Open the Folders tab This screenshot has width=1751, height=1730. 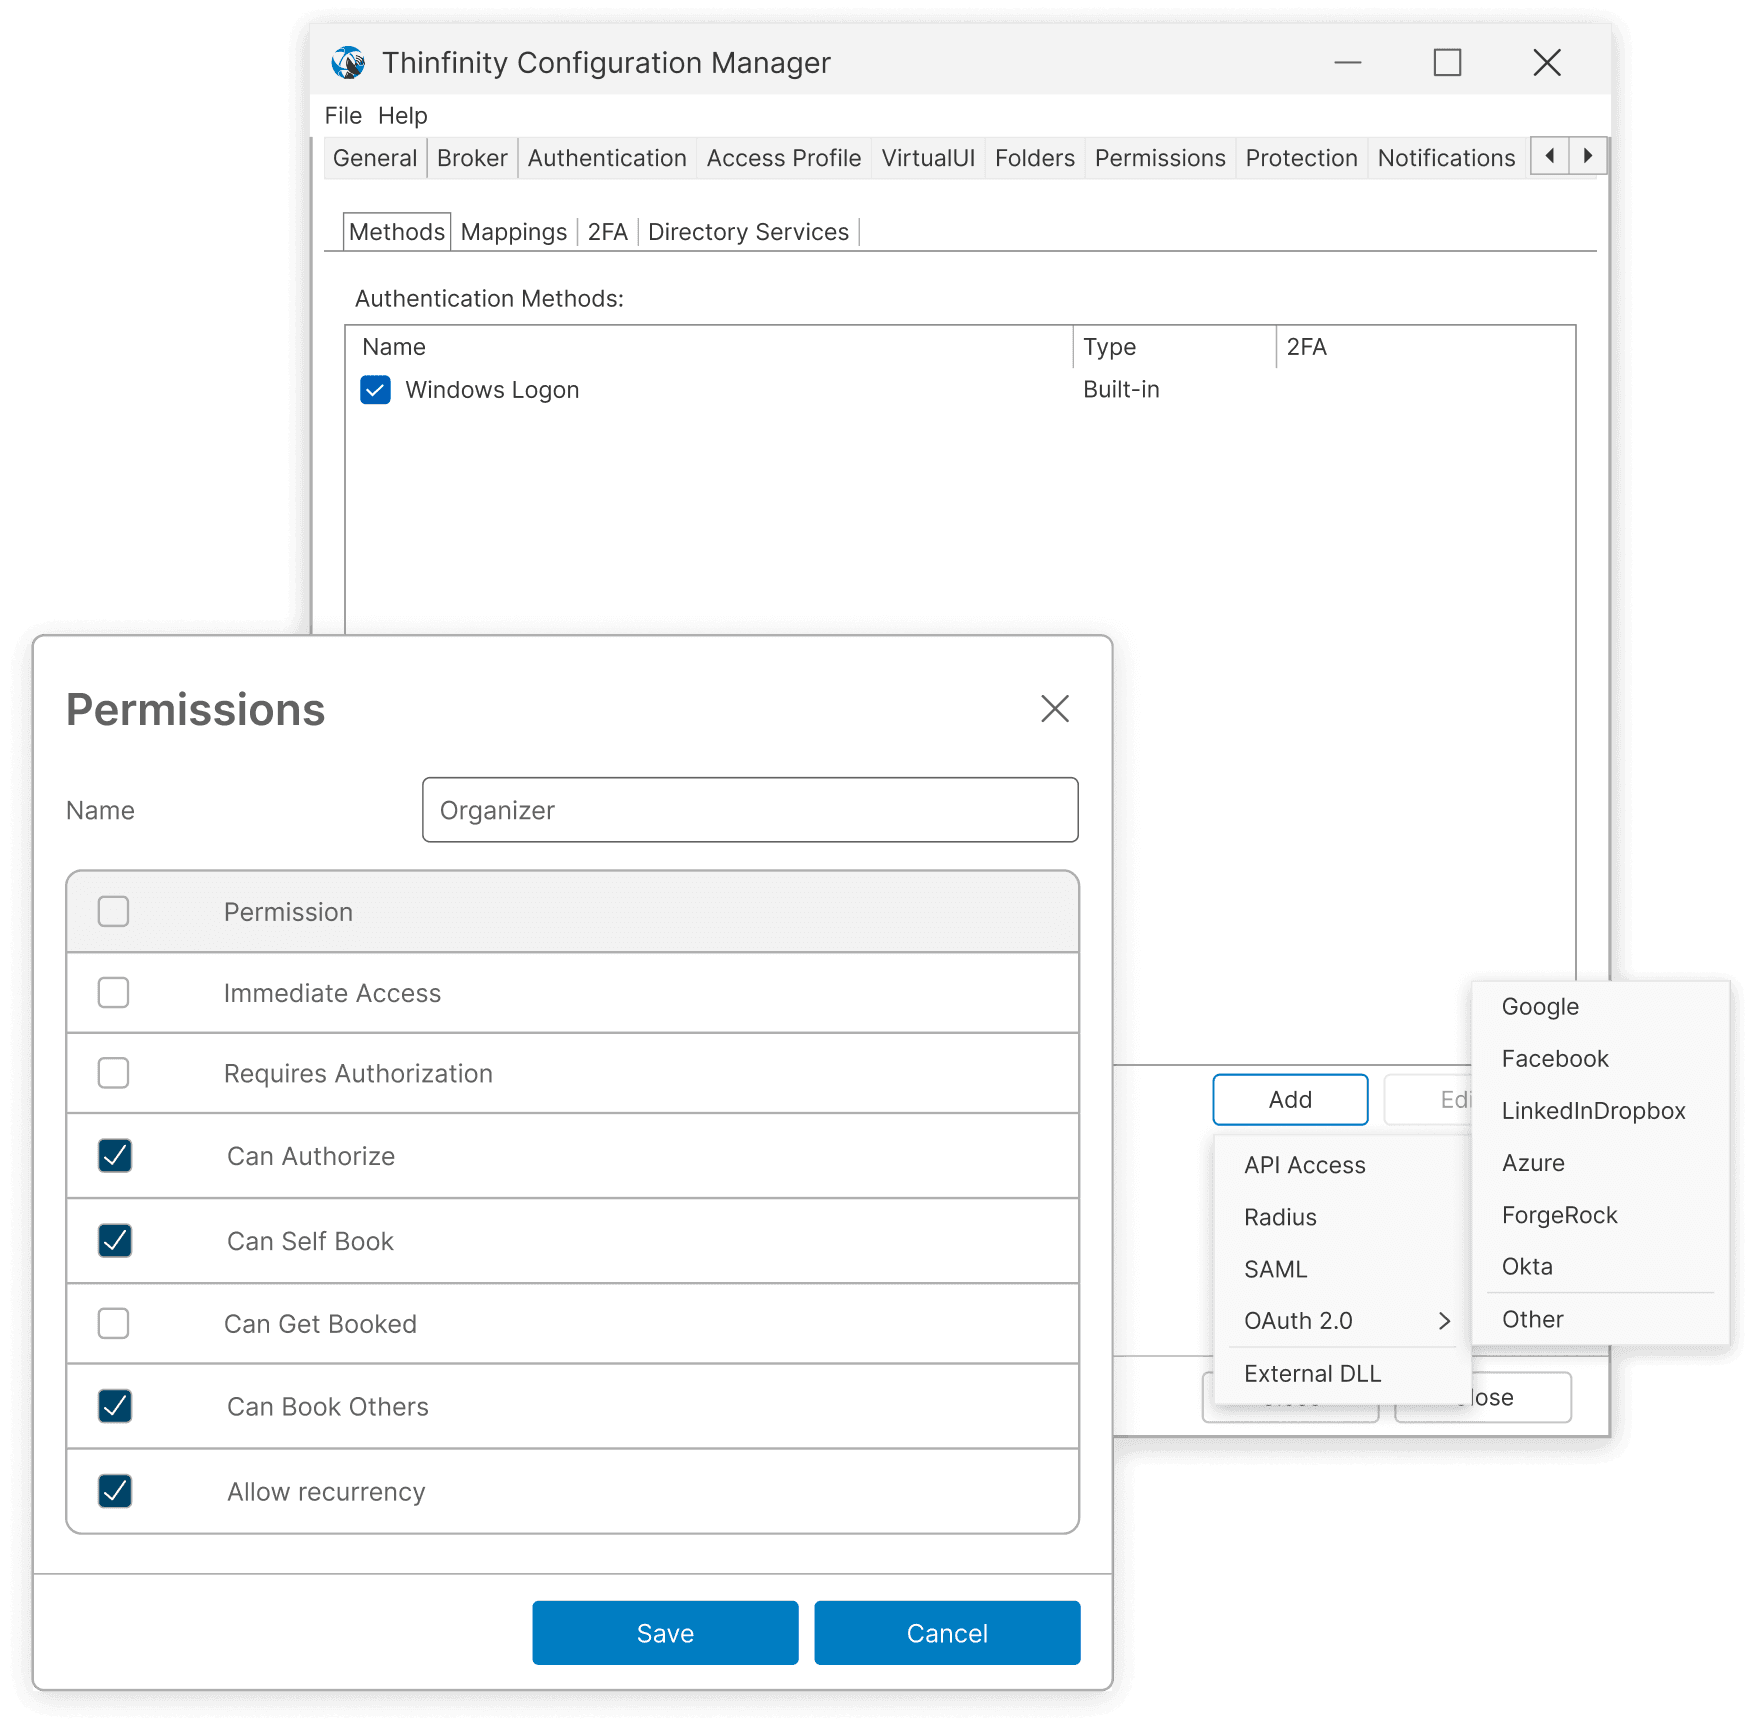pos(1035,158)
